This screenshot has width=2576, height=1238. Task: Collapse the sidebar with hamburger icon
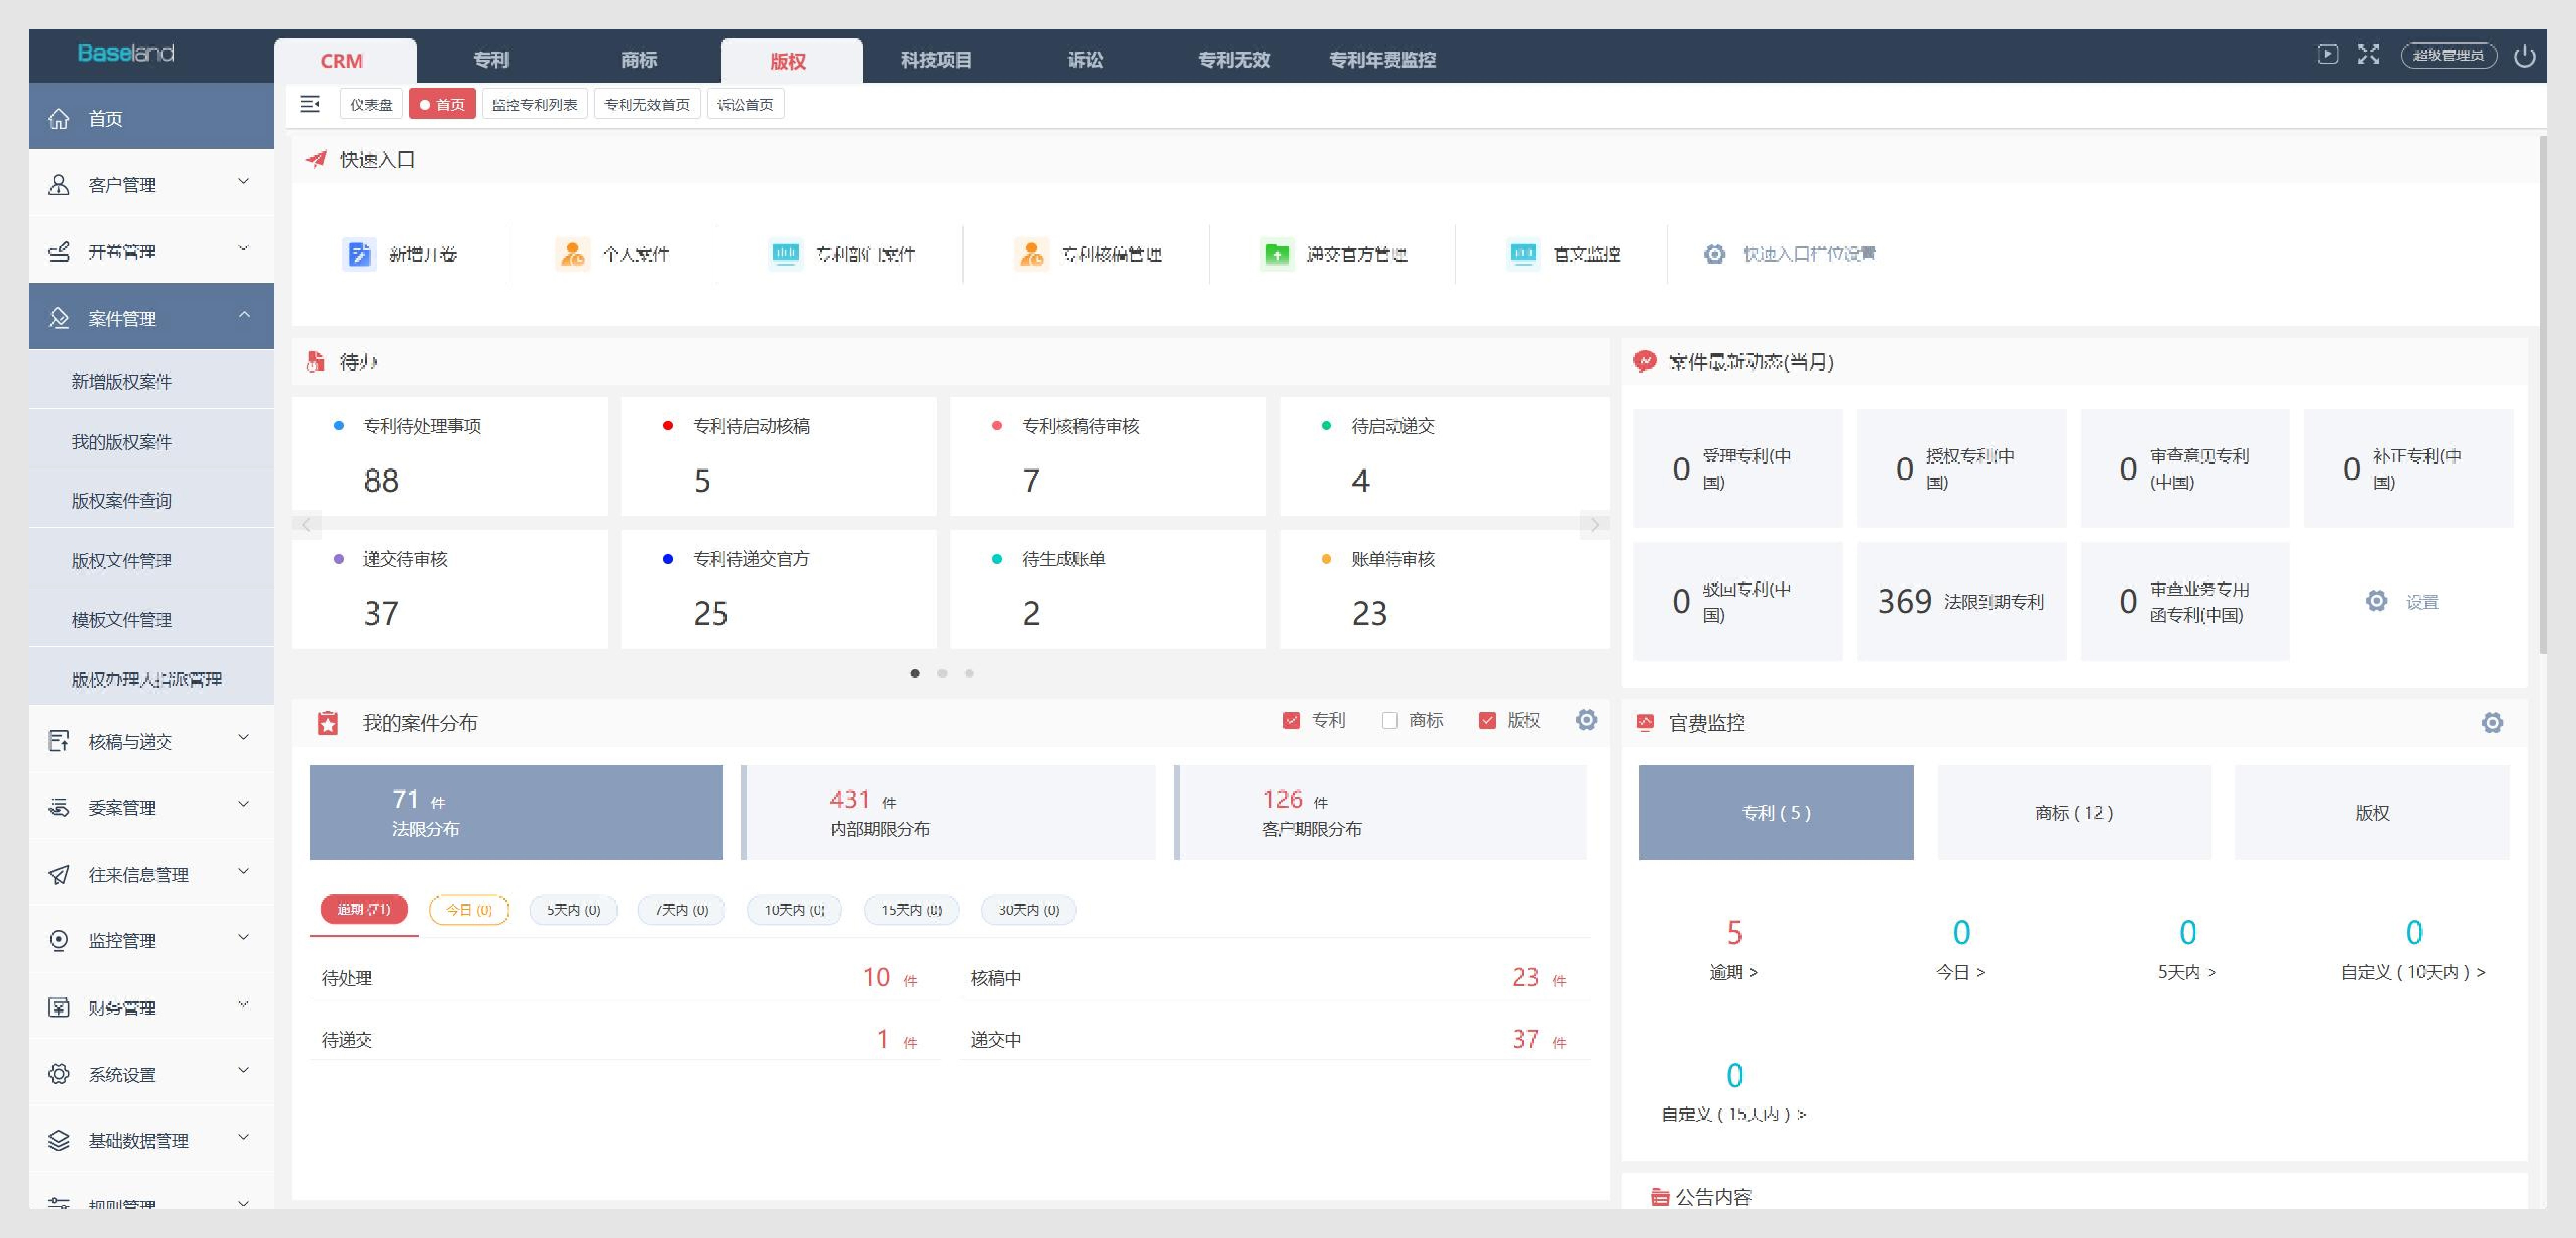(310, 104)
